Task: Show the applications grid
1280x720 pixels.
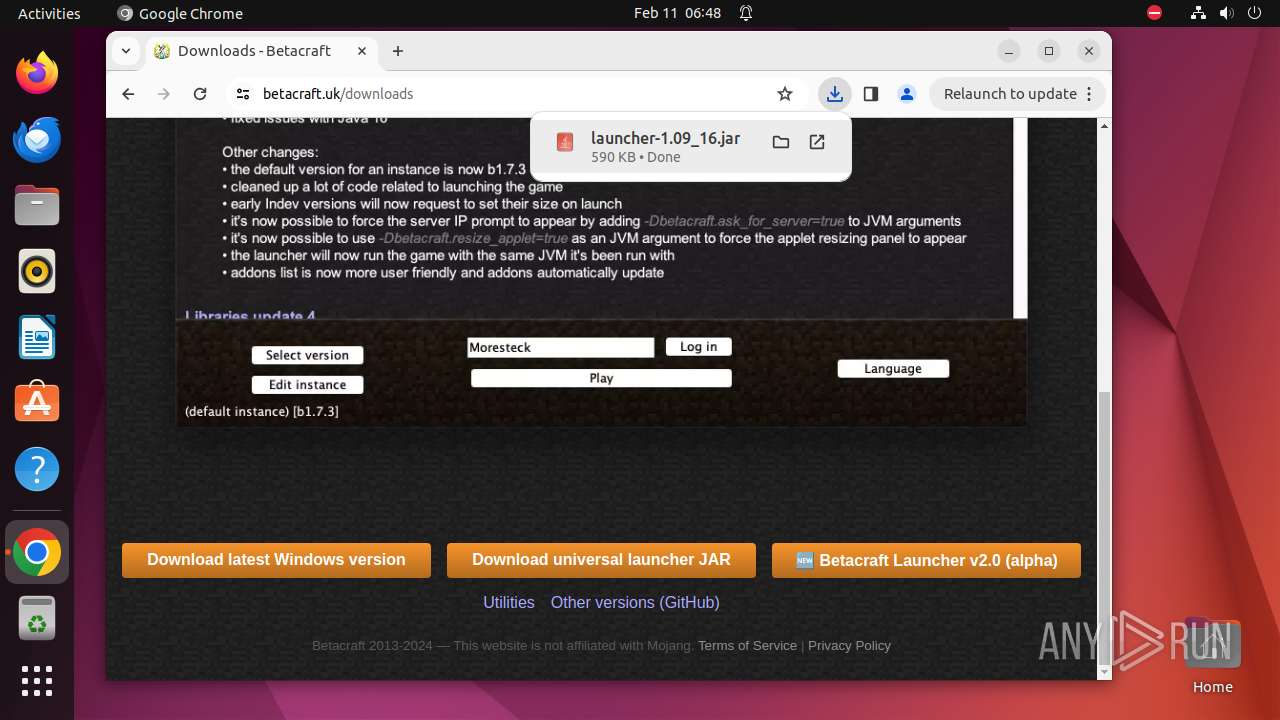Action: point(37,681)
